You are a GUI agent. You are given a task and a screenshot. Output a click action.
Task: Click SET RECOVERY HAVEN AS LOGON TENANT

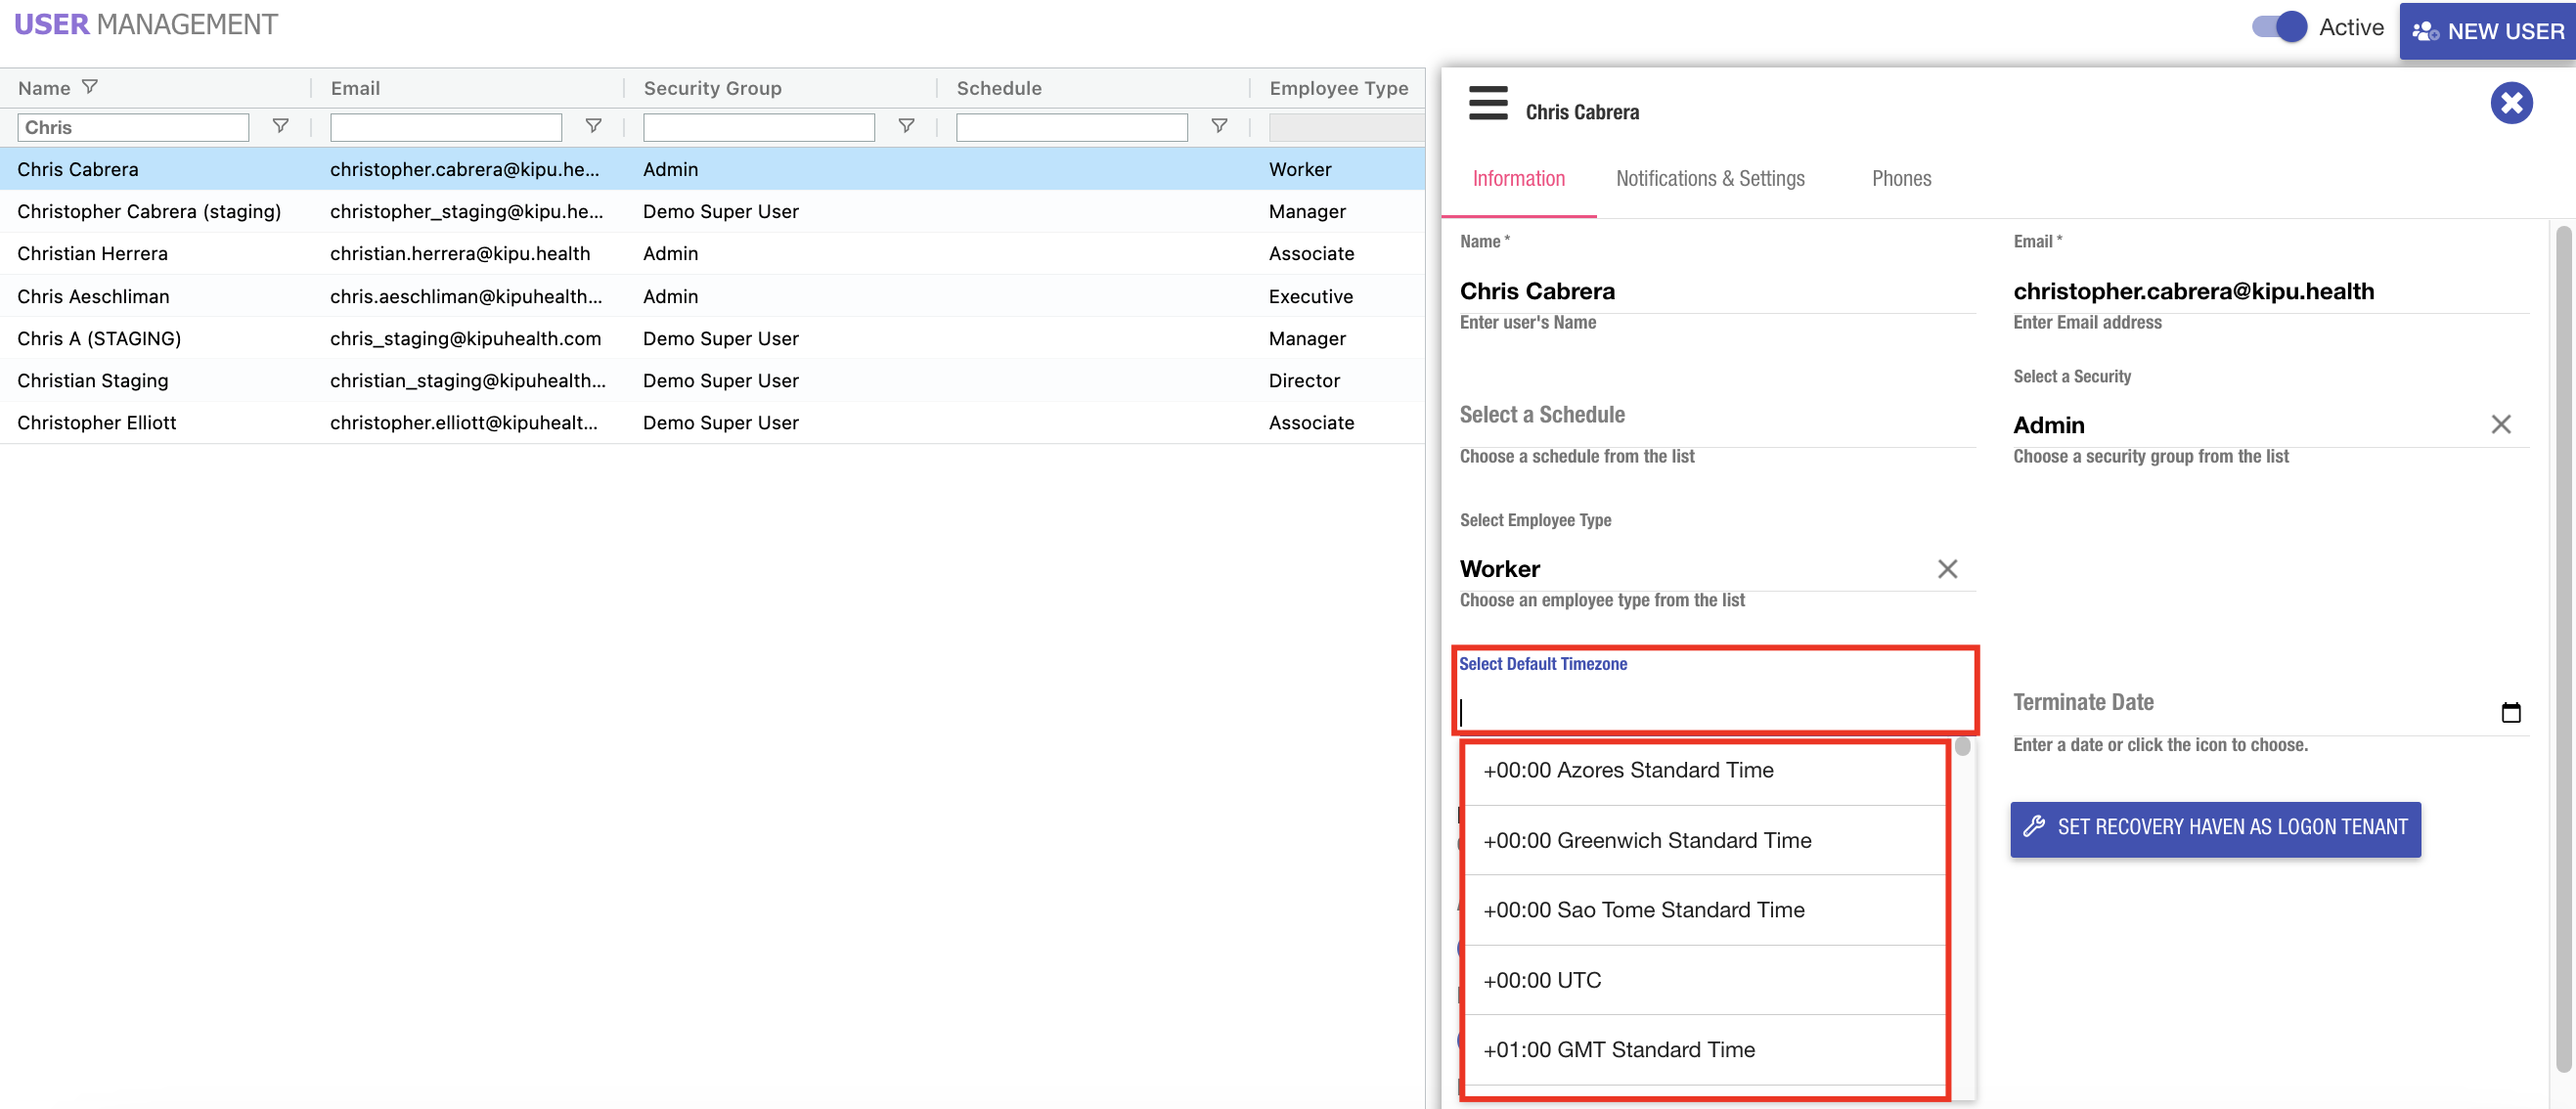click(x=2214, y=828)
